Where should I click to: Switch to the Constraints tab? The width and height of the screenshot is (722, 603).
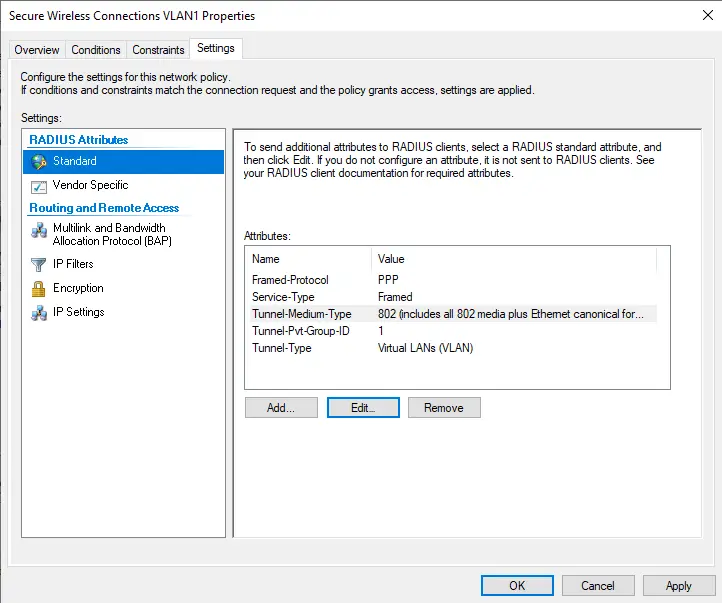pos(158,50)
